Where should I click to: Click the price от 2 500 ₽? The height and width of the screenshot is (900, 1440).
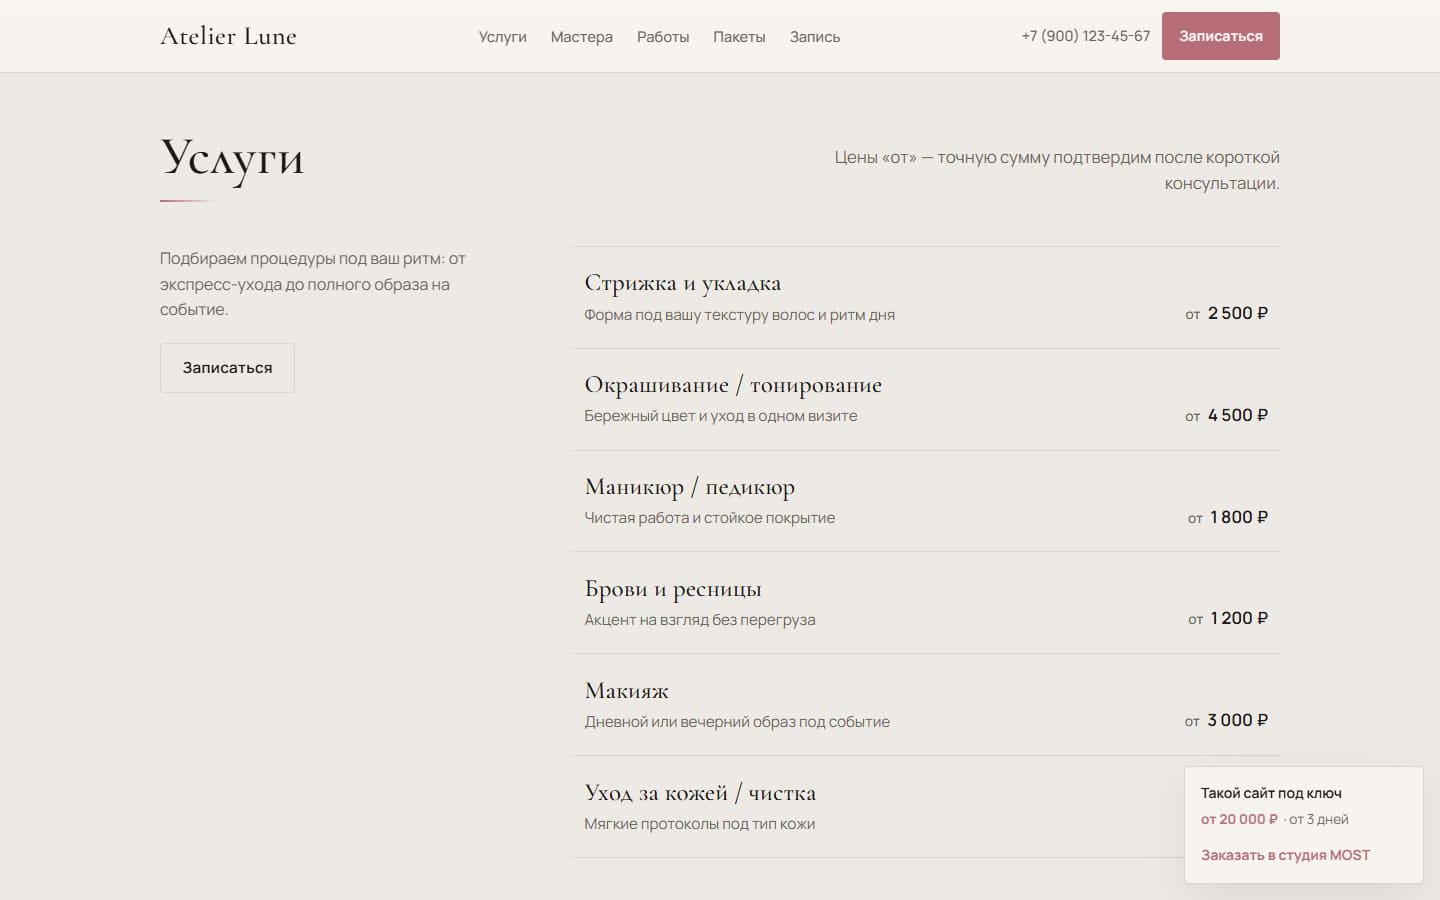pos(1226,313)
